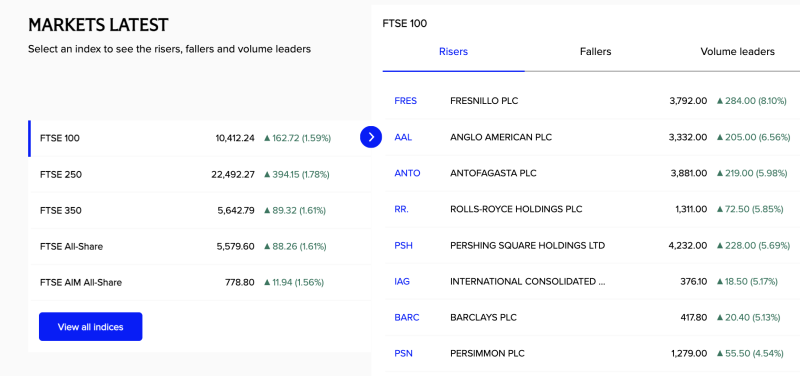
Task: Open the FRES ticker link
Action: (406, 101)
